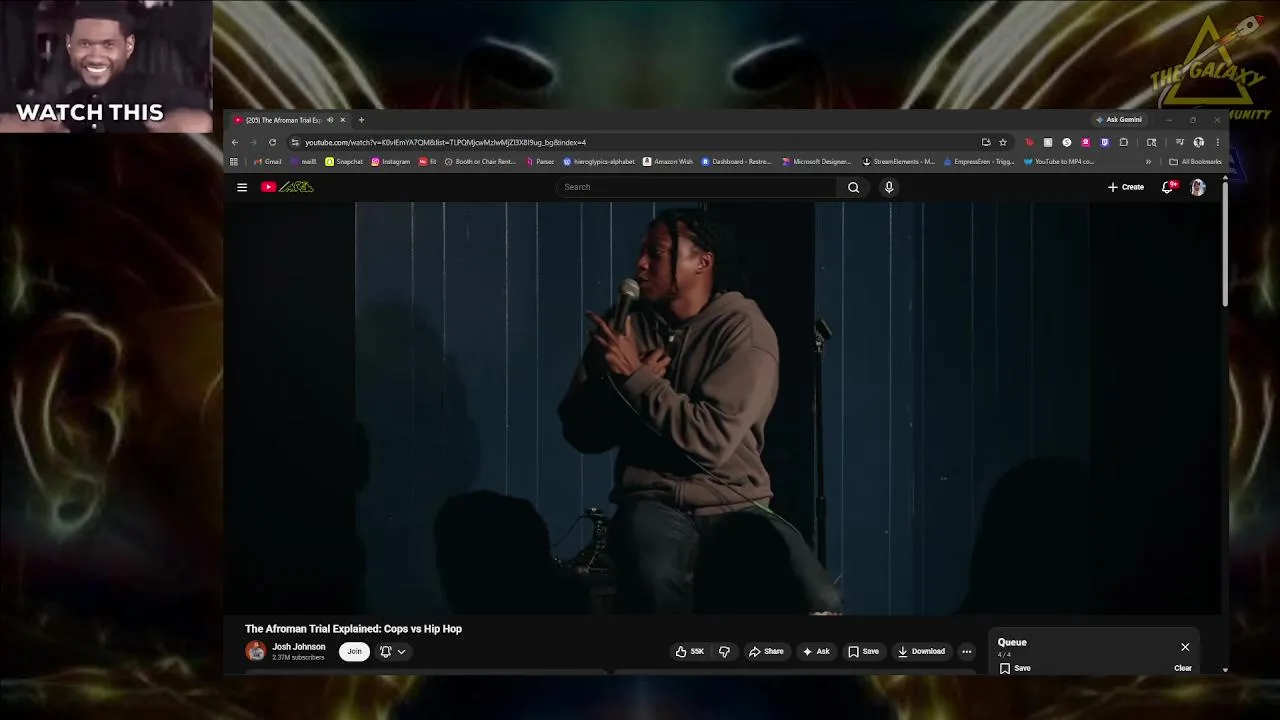
Task: Clear the queue
Action: click(x=1183, y=668)
